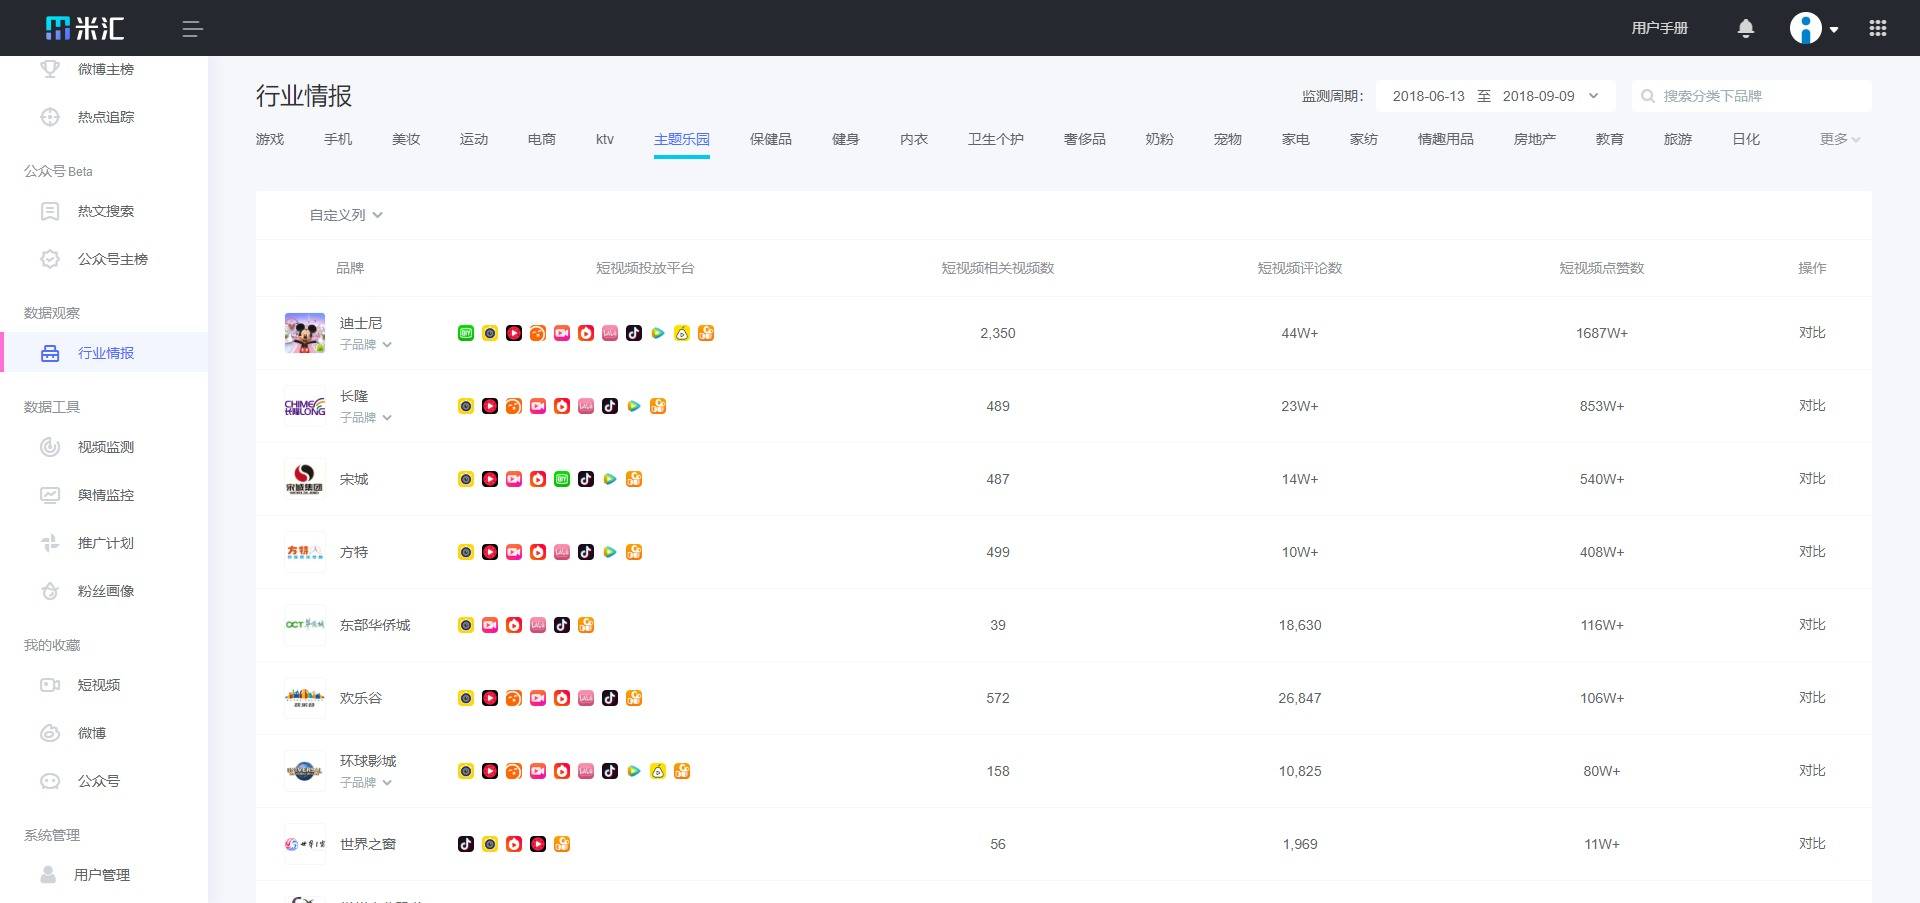Open 微博主榜 in the sidebar

106,69
